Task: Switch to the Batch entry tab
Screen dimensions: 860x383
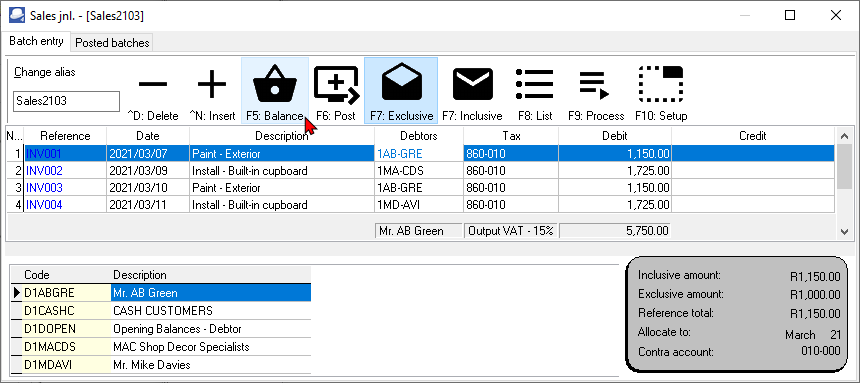Action: pyautogui.click(x=36, y=41)
